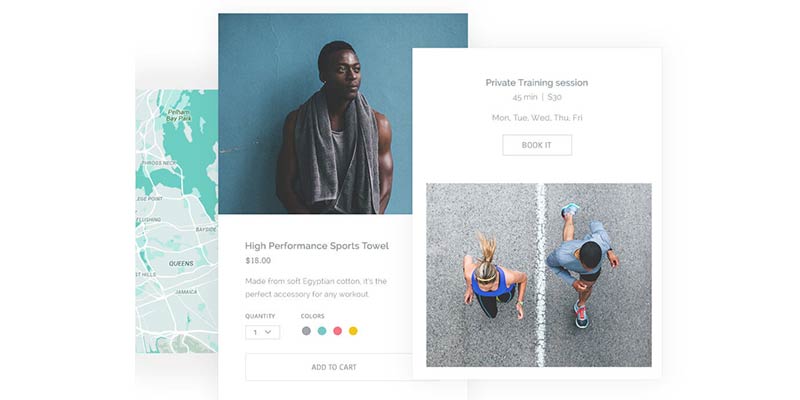Select the teal color swatch
This screenshot has width=800, height=400.
click(322, 331)
